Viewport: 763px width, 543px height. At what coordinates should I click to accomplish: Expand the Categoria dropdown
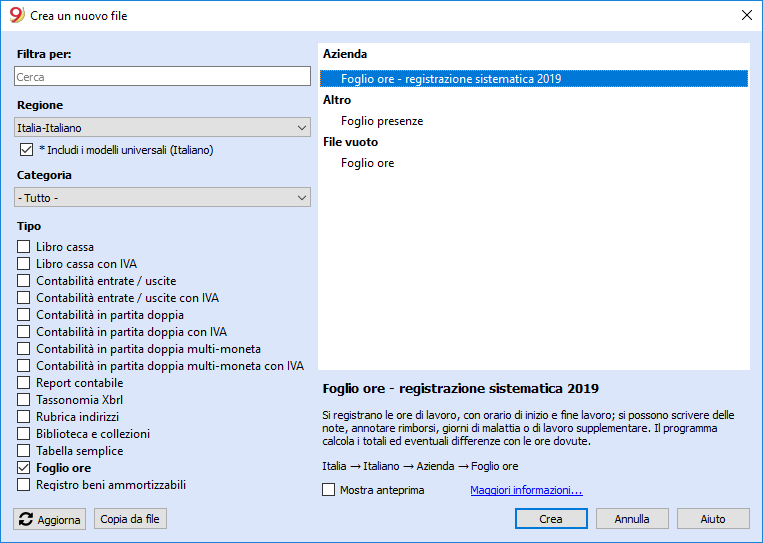point(162,198)
